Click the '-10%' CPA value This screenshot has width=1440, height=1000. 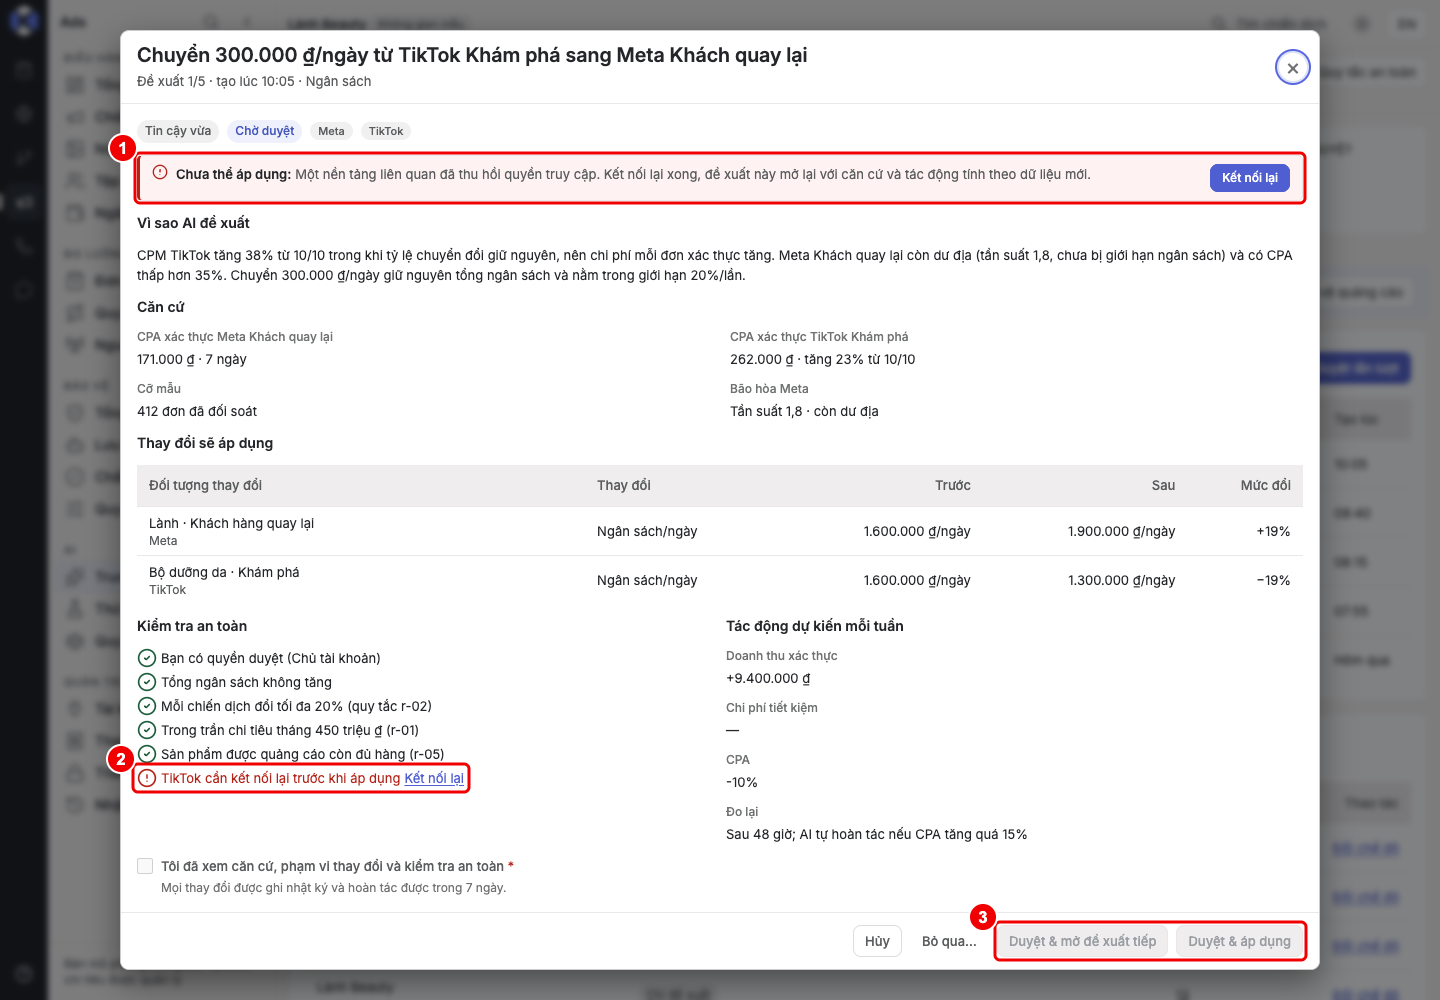742,782
